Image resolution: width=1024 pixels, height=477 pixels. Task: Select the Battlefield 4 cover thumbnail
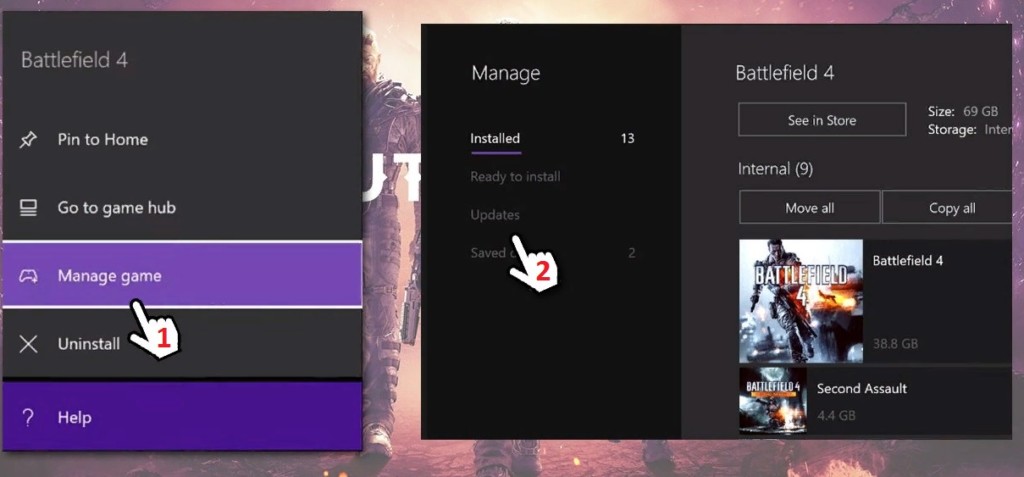tap(801, 301)
